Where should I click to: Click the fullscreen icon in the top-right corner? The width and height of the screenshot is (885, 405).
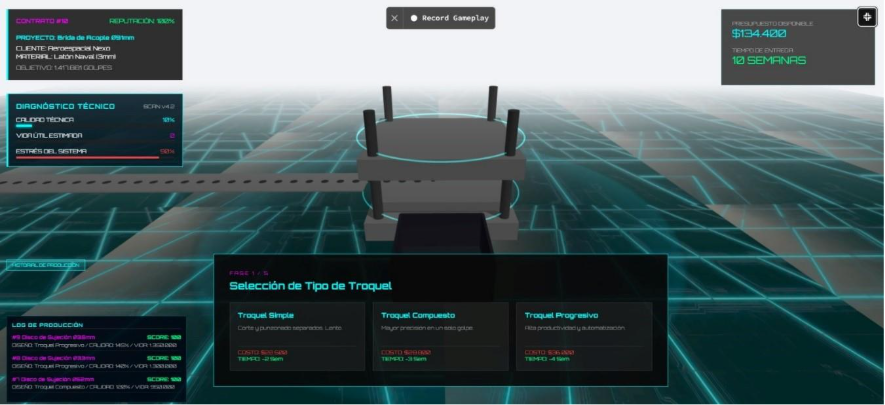pos(867,17)
